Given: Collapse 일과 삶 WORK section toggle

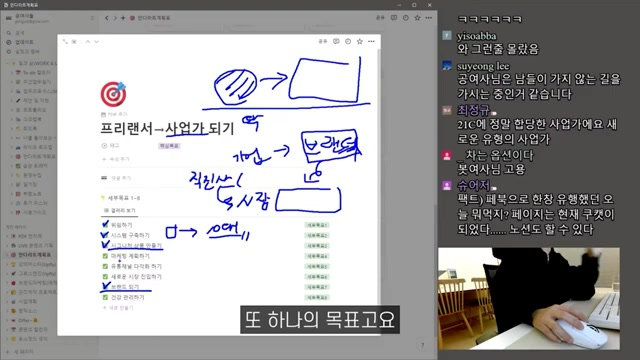Looking at the screenshot, I should [7, 63].
